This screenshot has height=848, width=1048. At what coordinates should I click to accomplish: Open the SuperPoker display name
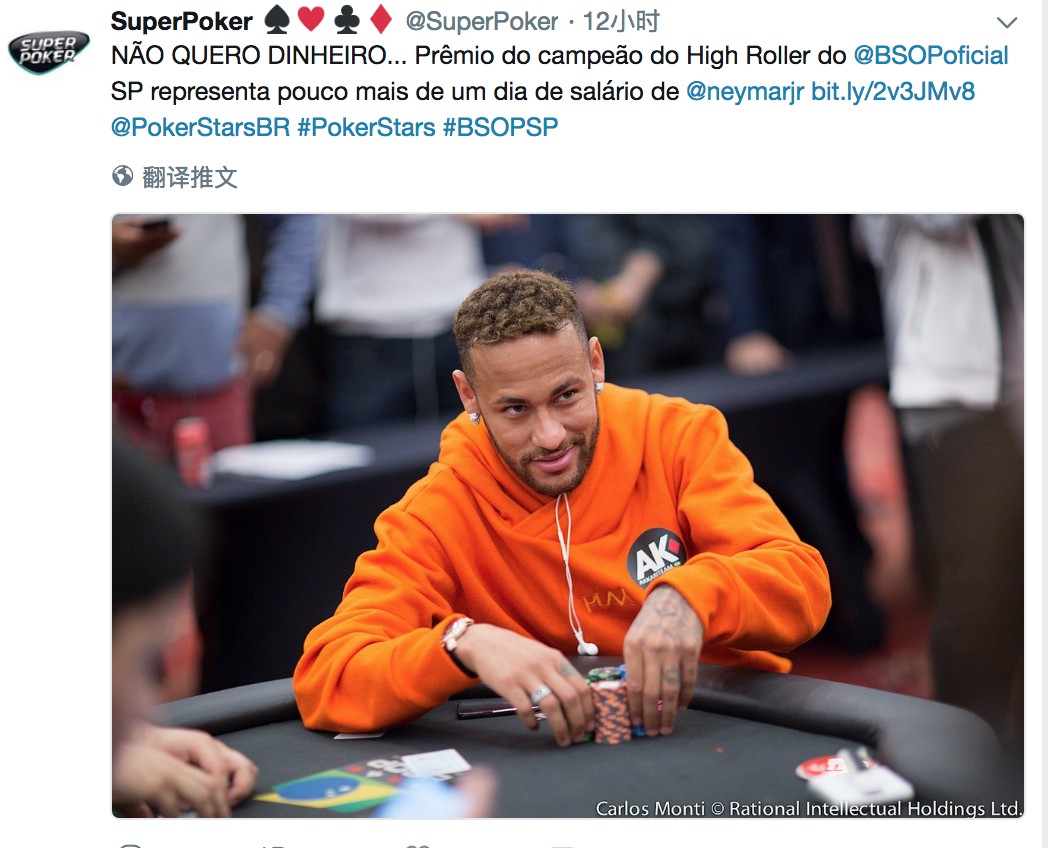click(x=182, y=21)
